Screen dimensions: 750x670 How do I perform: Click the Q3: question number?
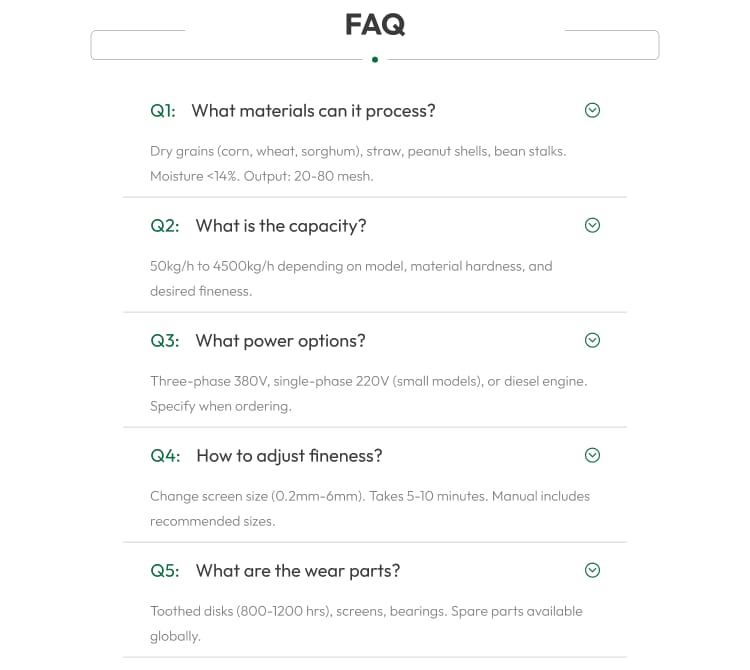click(x=165, y=341)
